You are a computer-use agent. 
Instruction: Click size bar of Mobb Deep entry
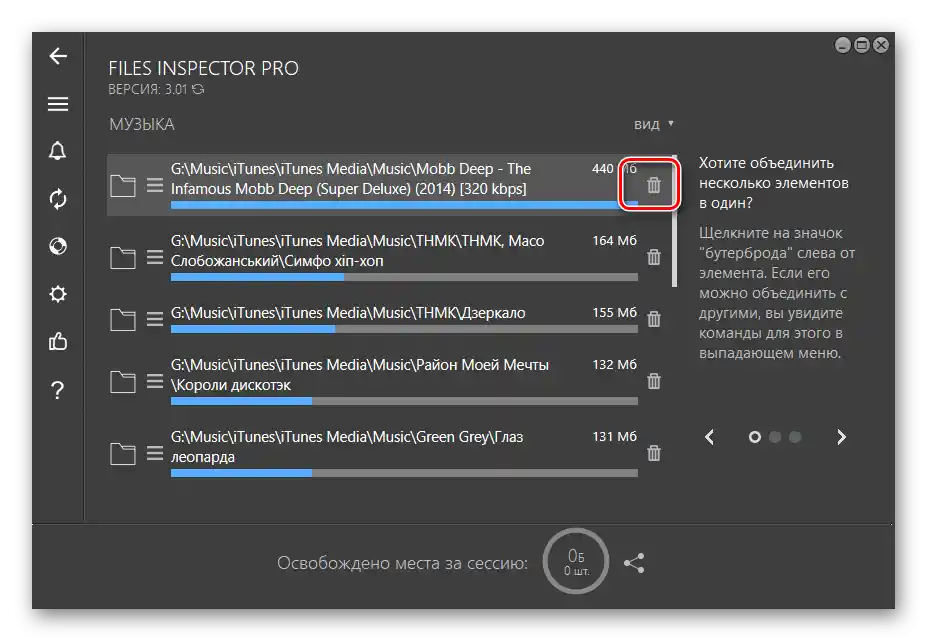[404, 205]
